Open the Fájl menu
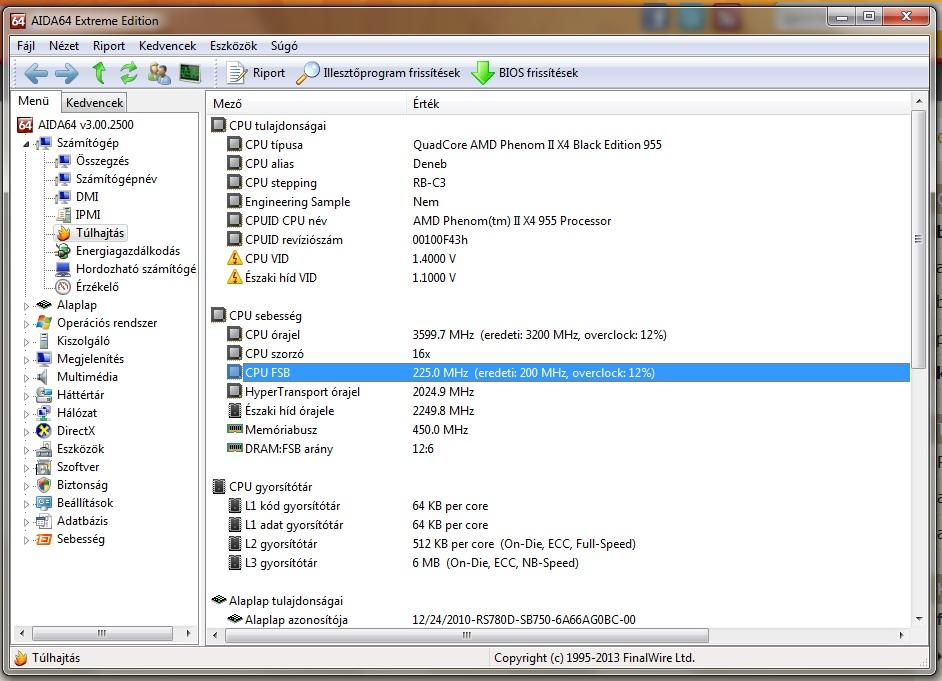This screenshot has height=681, width=942. (x=26, y=46)
